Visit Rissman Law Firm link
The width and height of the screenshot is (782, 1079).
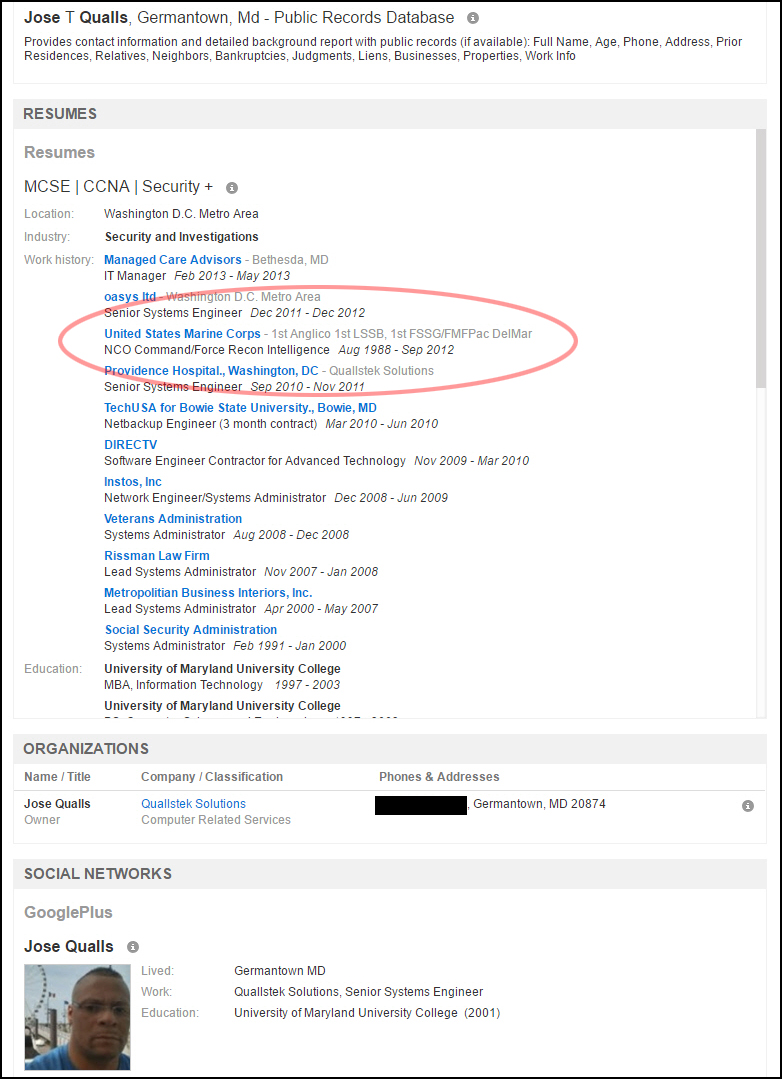click(x=157, y=556)
